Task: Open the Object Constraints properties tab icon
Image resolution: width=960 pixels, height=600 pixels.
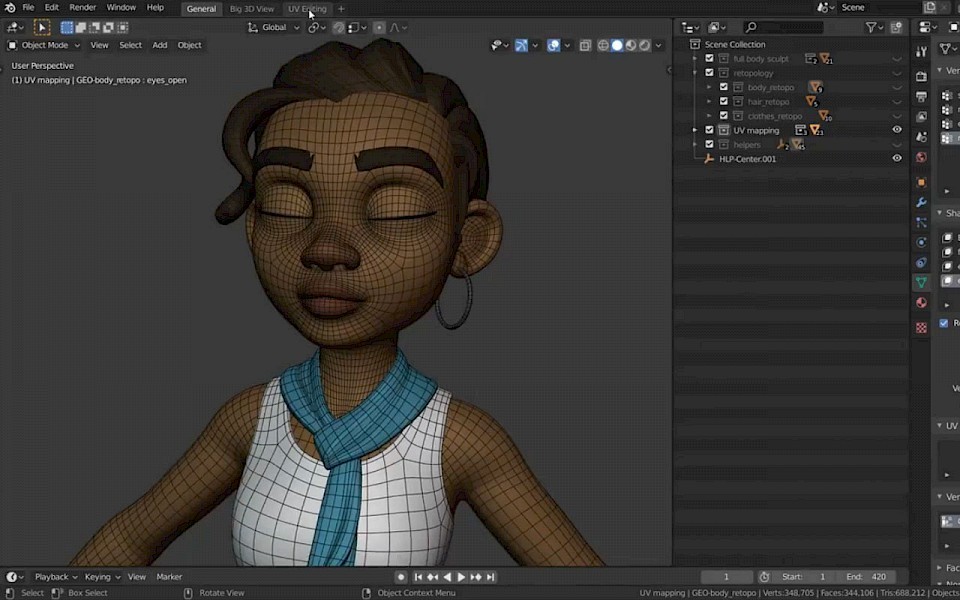Action: click(x=921, y=263)
